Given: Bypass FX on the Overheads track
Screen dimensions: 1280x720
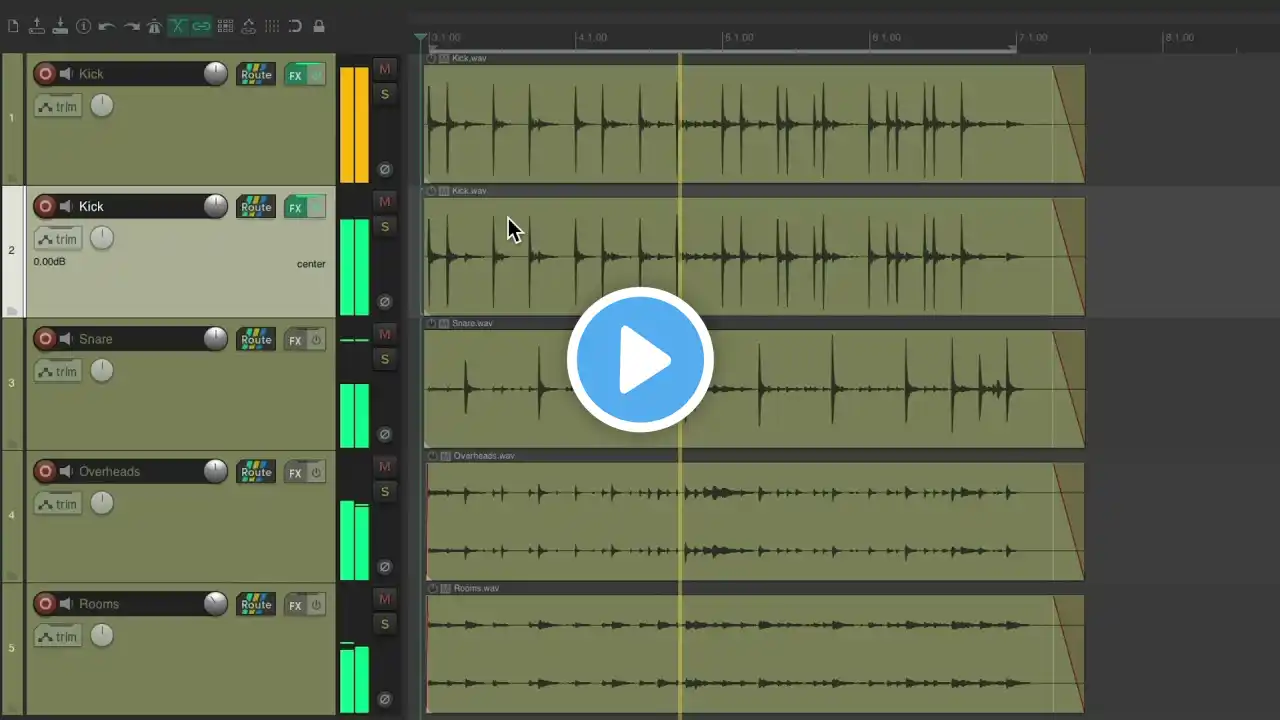Looking at the screenshot, I should click(316, 473).
